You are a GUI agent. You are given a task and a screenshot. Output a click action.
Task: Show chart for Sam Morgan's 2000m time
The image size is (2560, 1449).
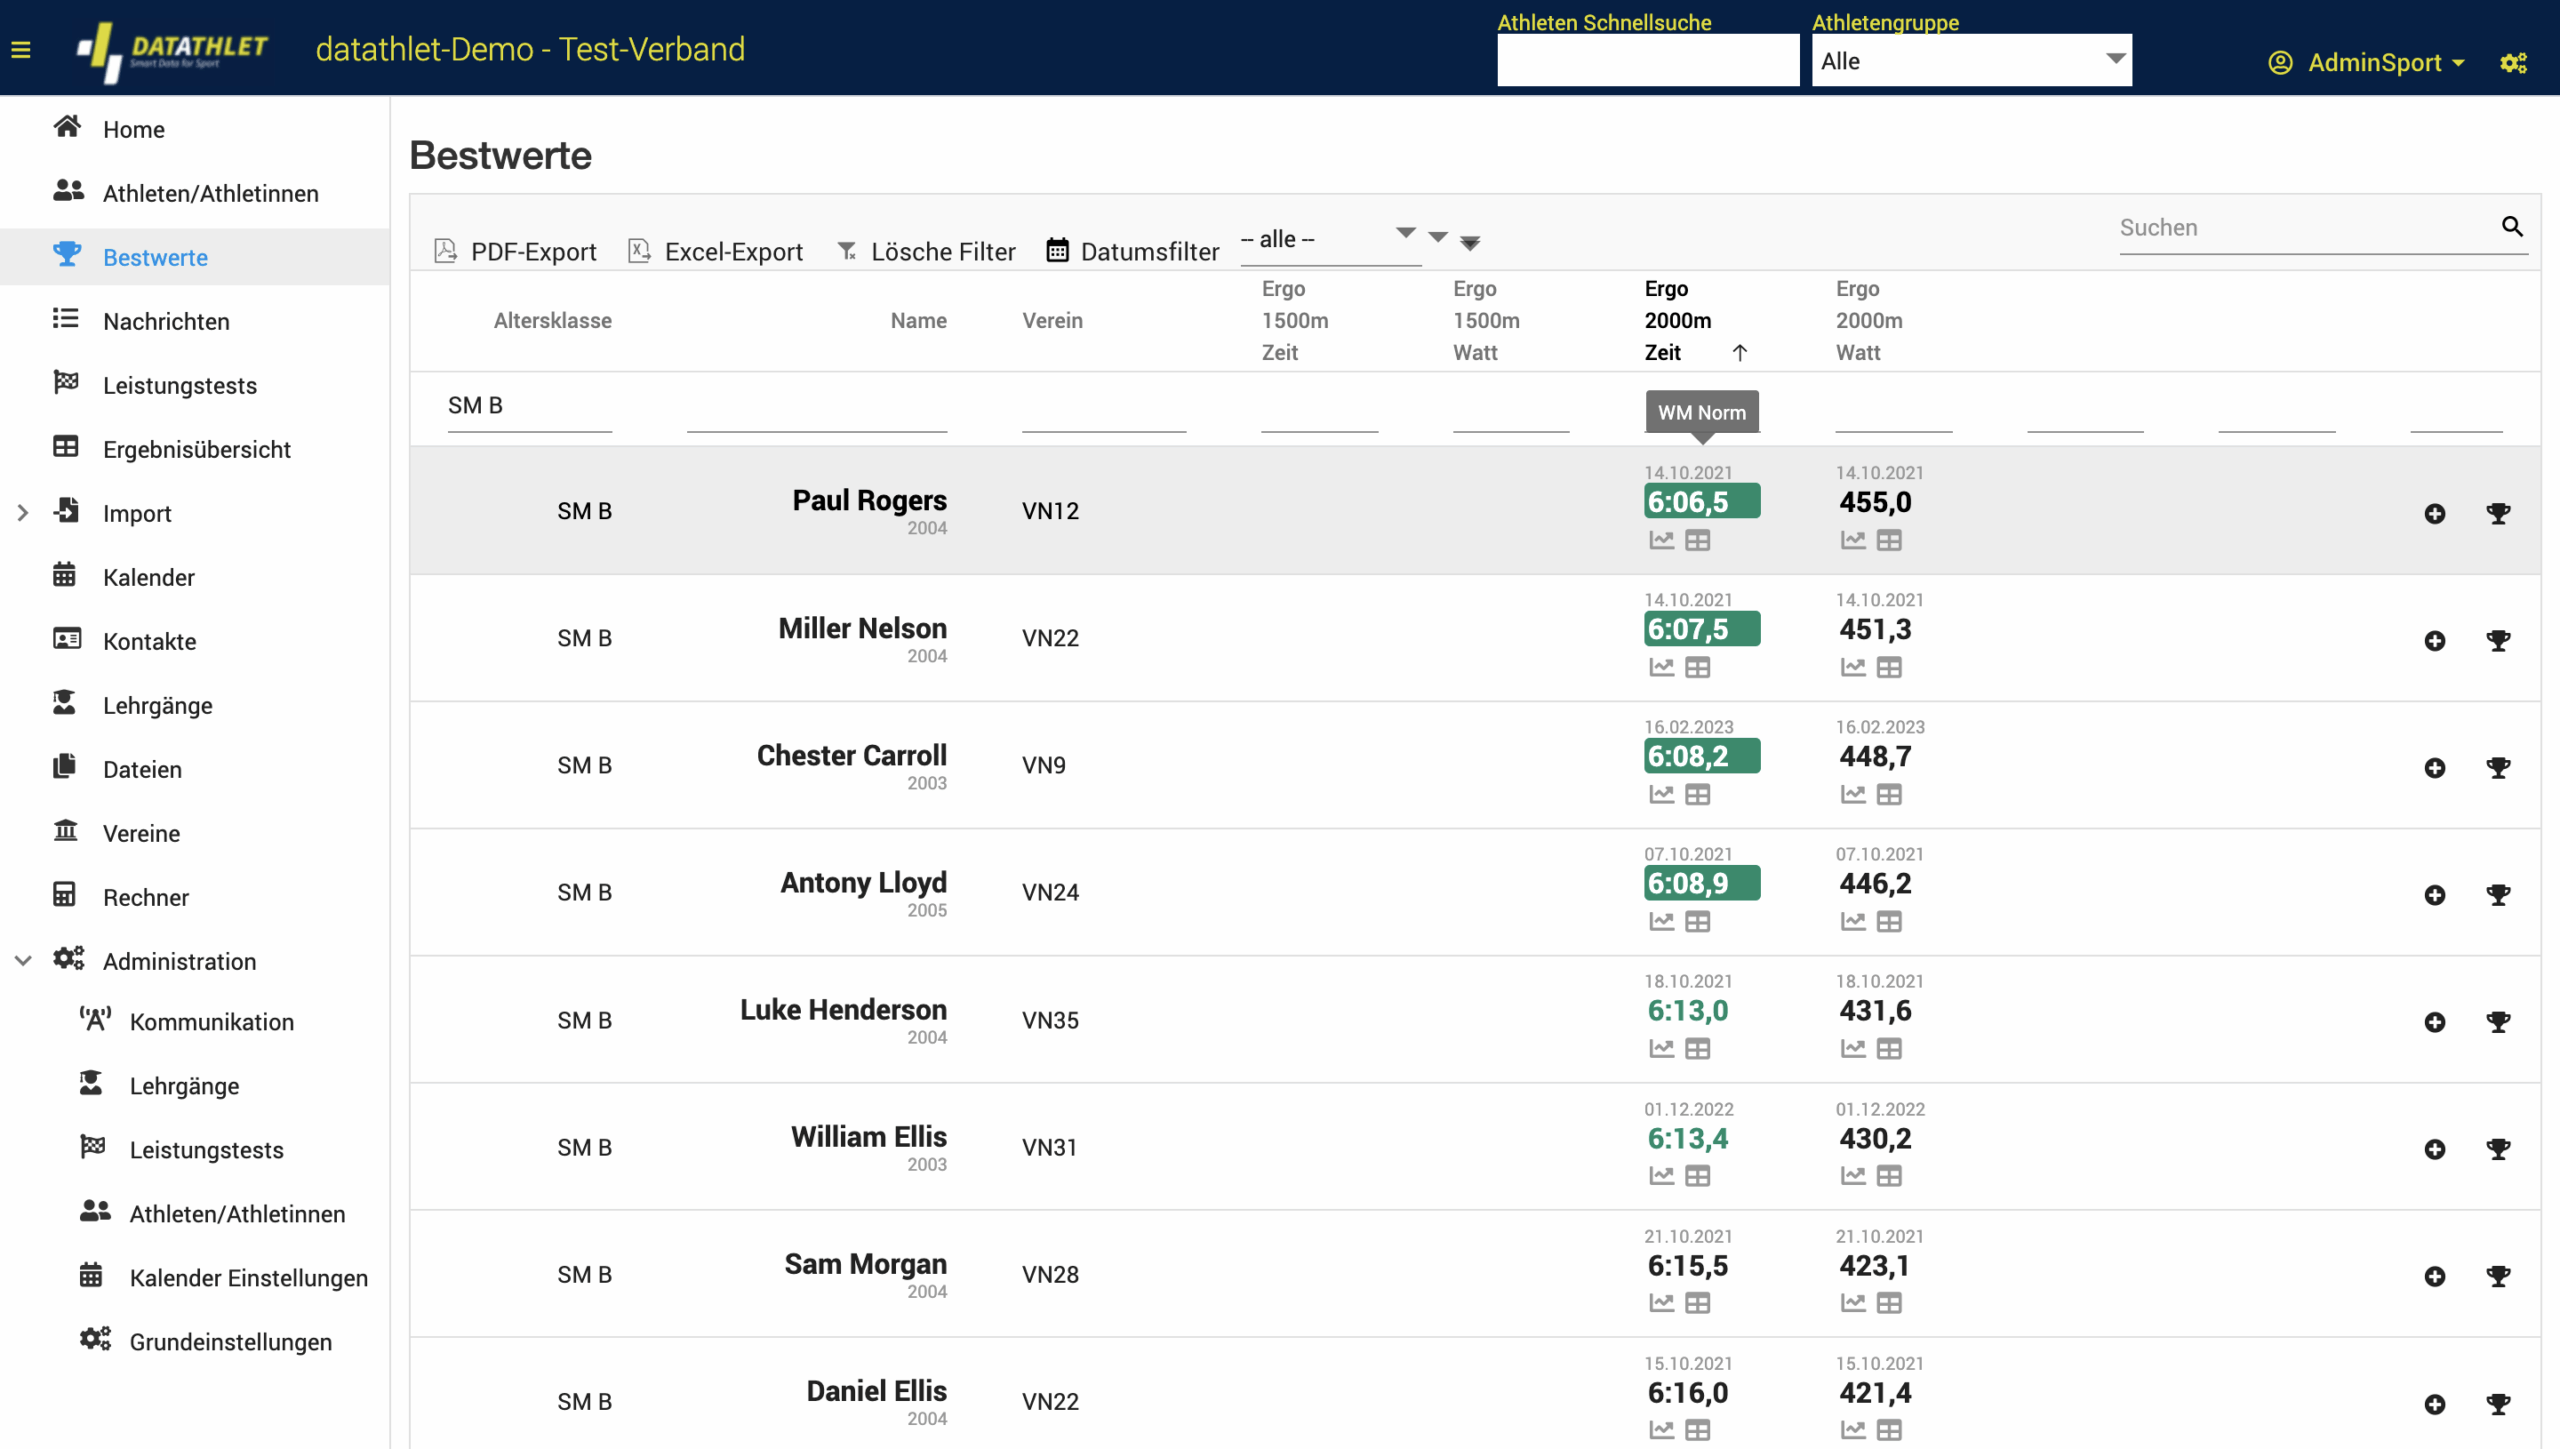(x=1661, y=1302)
